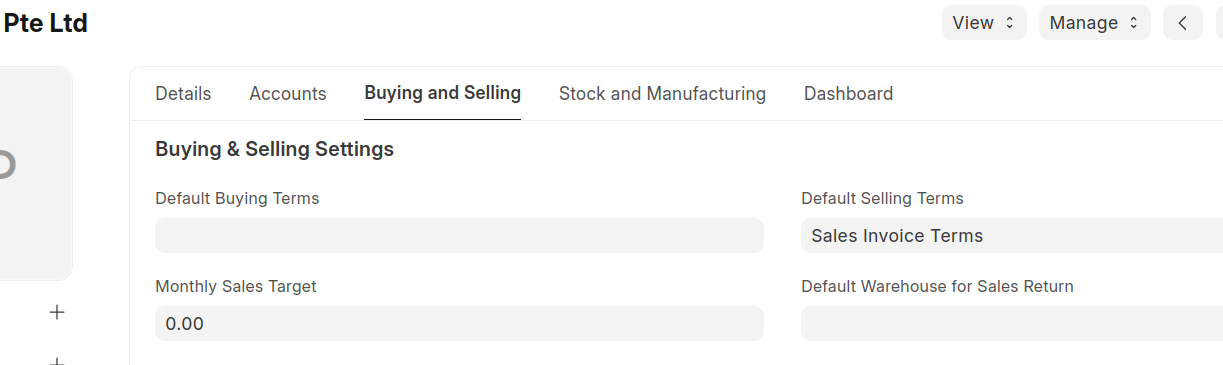This screenshot has width=1223, height=365.
Task: Expand the Manage dropdown menu
Action: (x=1094, y=23)
